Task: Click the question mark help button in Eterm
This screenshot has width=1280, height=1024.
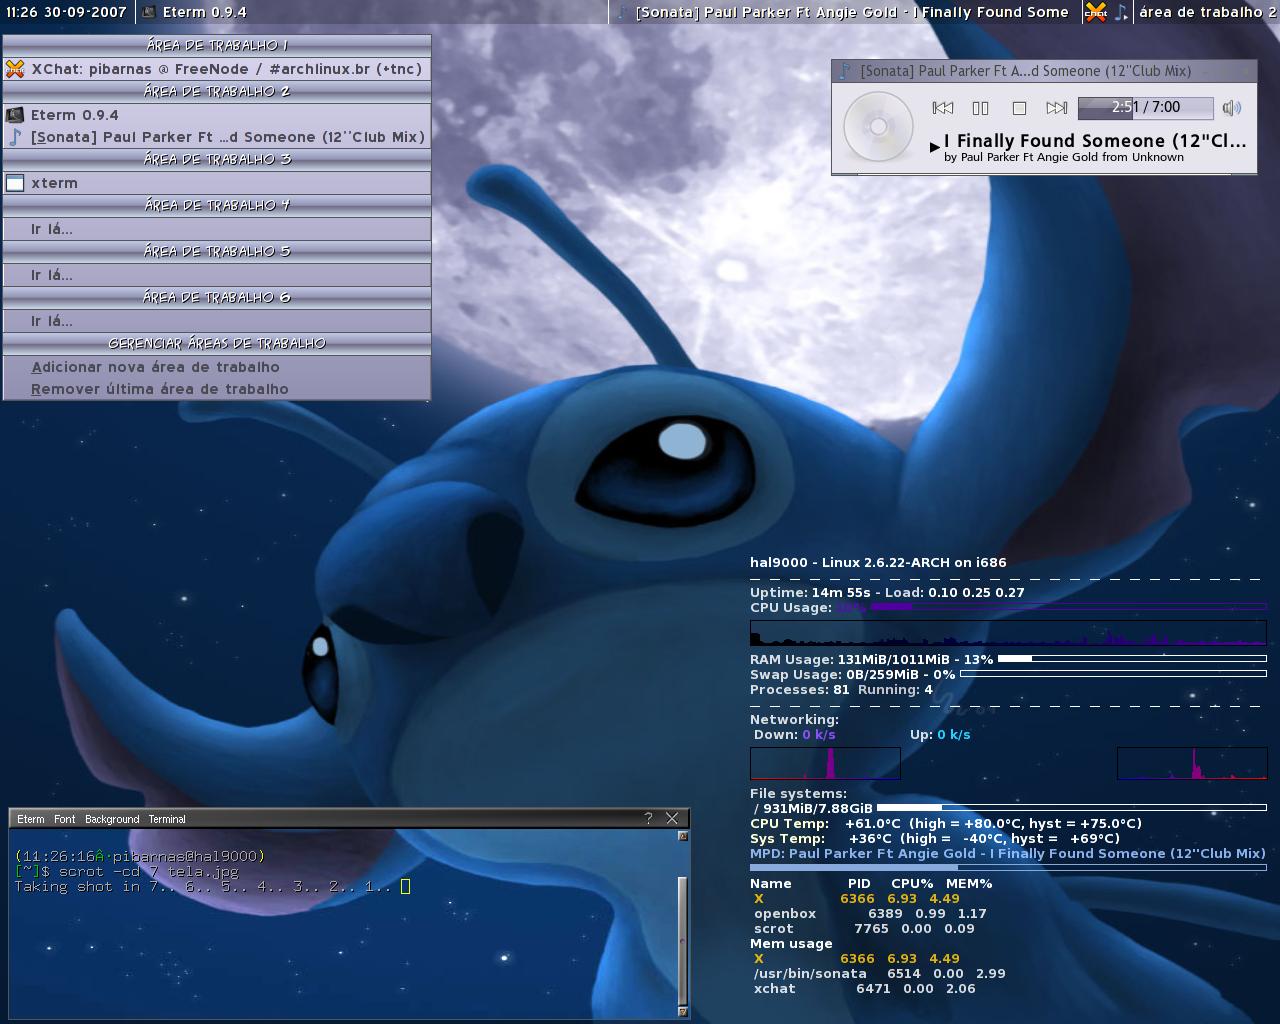Action: 648,818
